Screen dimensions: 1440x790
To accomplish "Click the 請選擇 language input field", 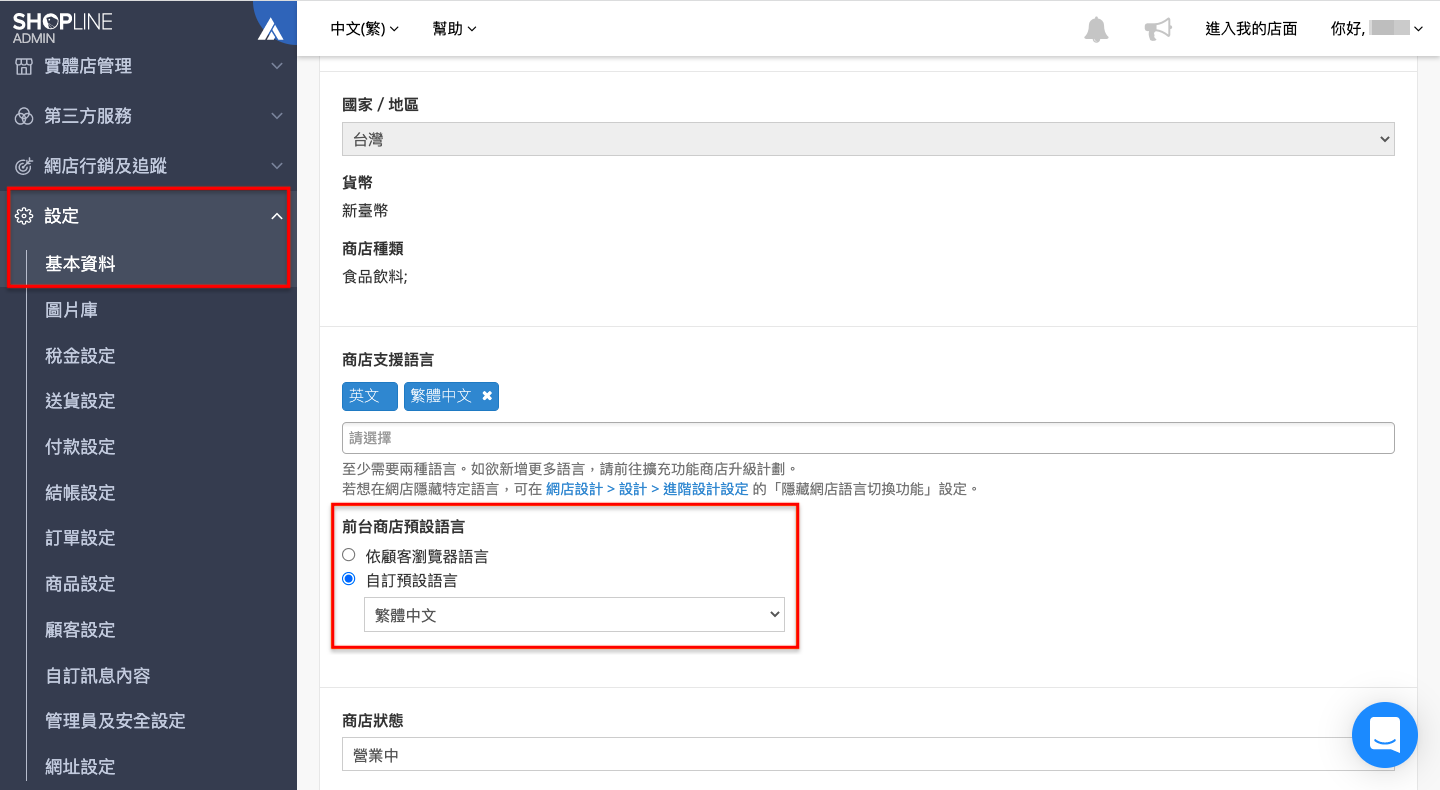I will pos(868,438).
